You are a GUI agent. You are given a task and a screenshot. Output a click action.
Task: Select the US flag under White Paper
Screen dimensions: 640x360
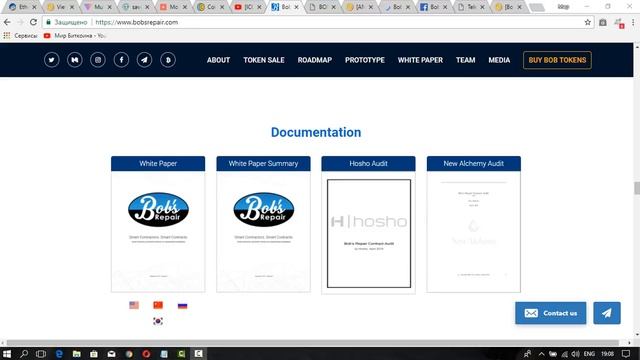(134, 305)
